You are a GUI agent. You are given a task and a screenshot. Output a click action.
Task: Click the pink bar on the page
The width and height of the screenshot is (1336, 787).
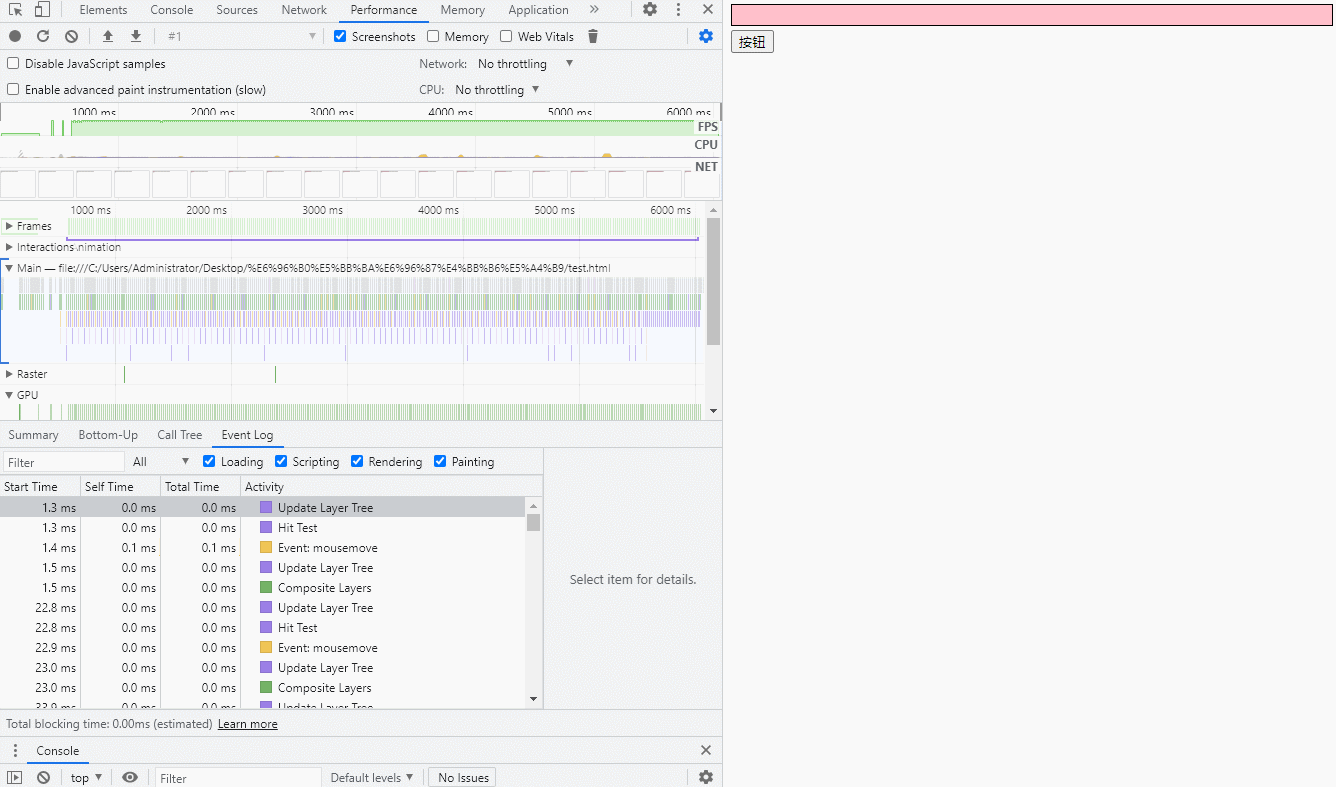1032,15
